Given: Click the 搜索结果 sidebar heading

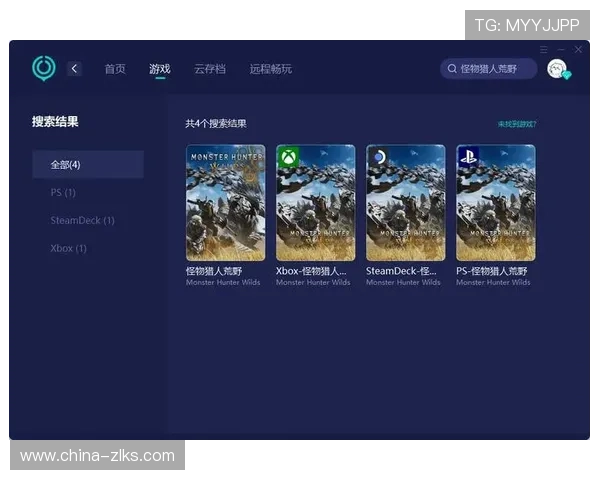Looking at the screenshot, I should pyautogui.click(x=55, y=122).
